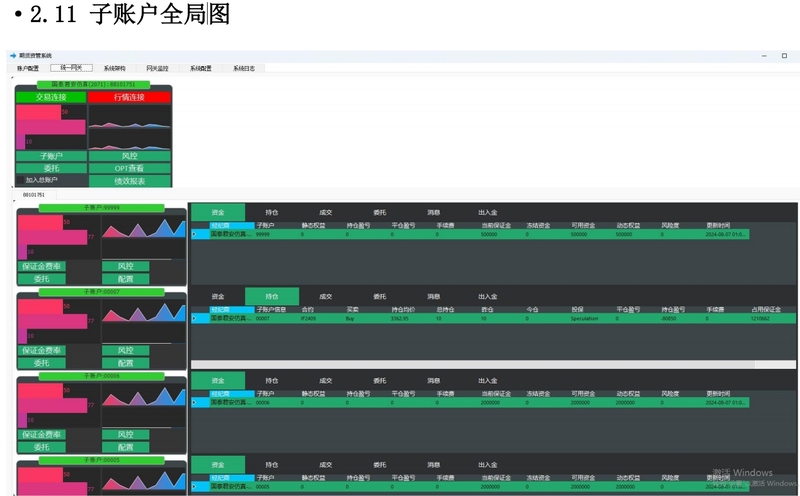The image size is (800, 496).
Task: Click the 合约 column header
Action: tap(308, 309)
